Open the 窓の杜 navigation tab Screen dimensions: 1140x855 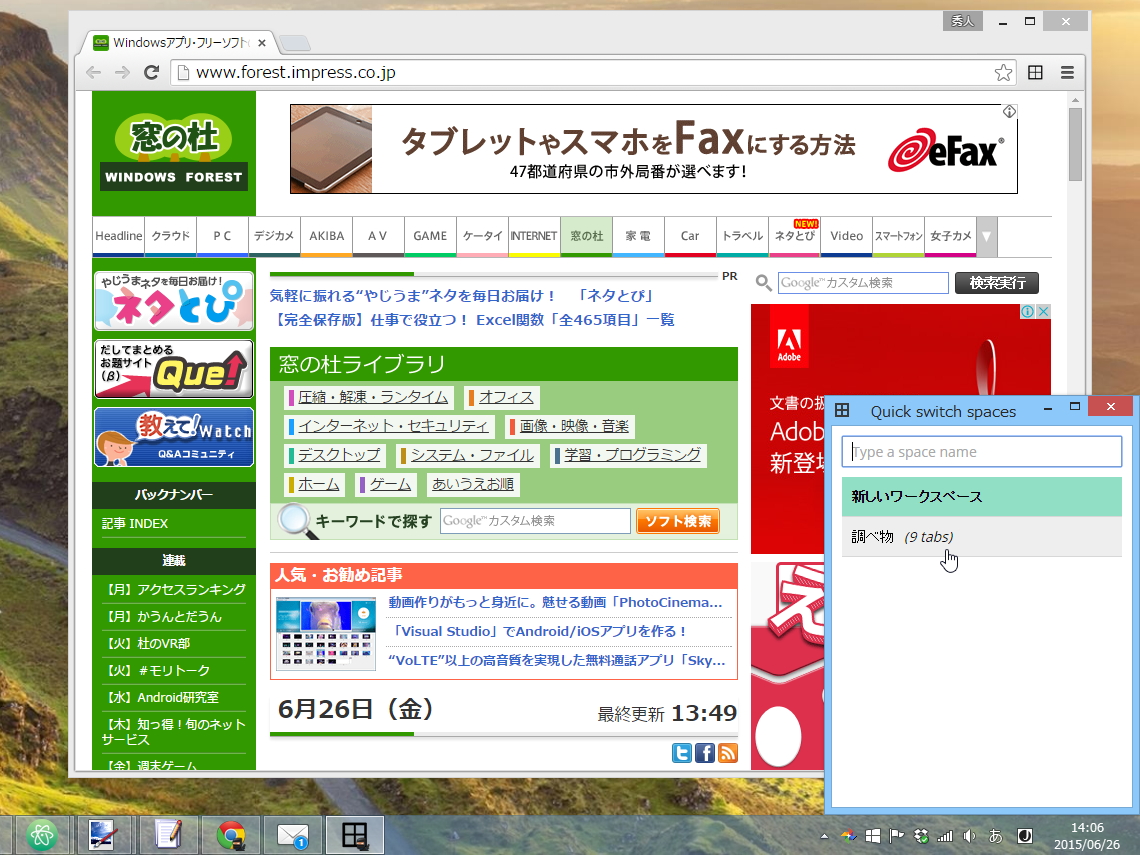coord(587,236)
